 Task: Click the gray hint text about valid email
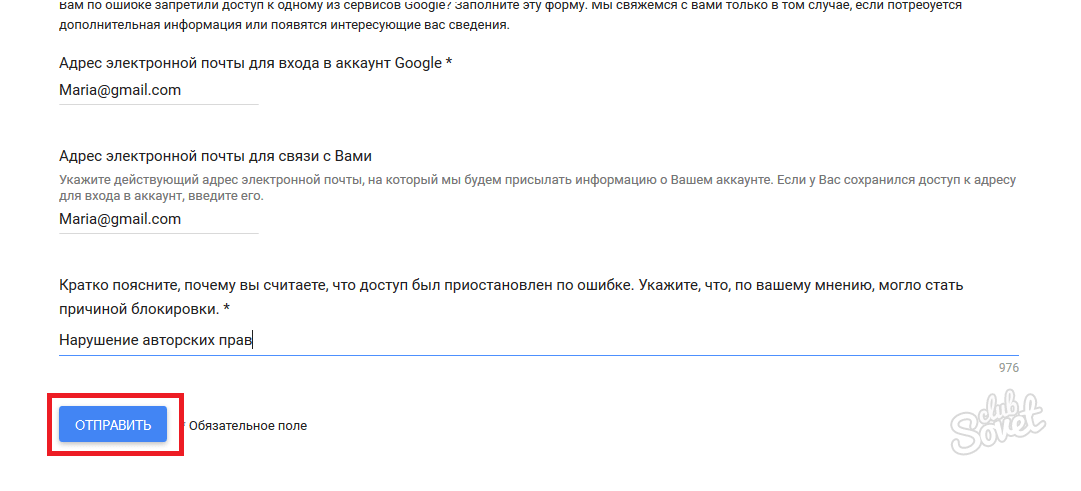click(x=400, y=179)
